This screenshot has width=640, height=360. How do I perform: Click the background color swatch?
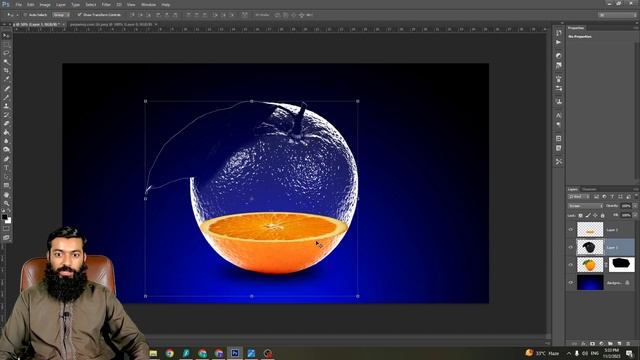(8, 220)
